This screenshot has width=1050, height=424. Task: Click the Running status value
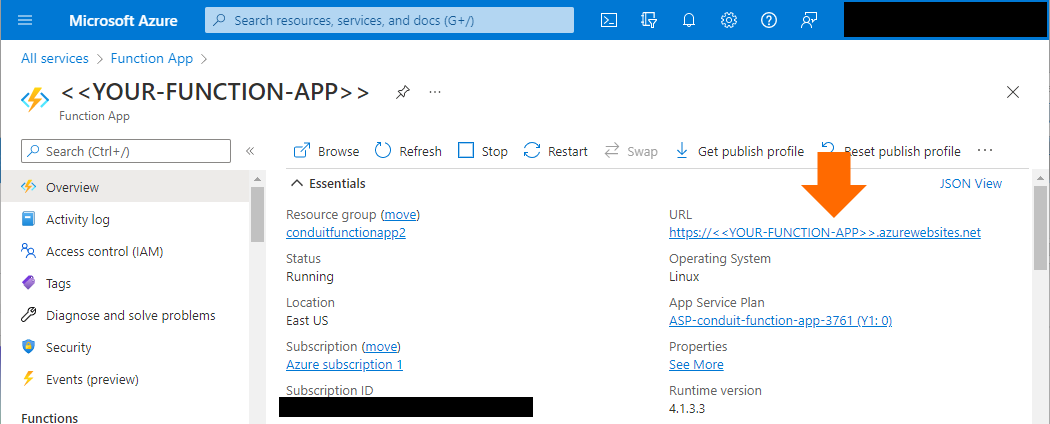coord(310,277)
